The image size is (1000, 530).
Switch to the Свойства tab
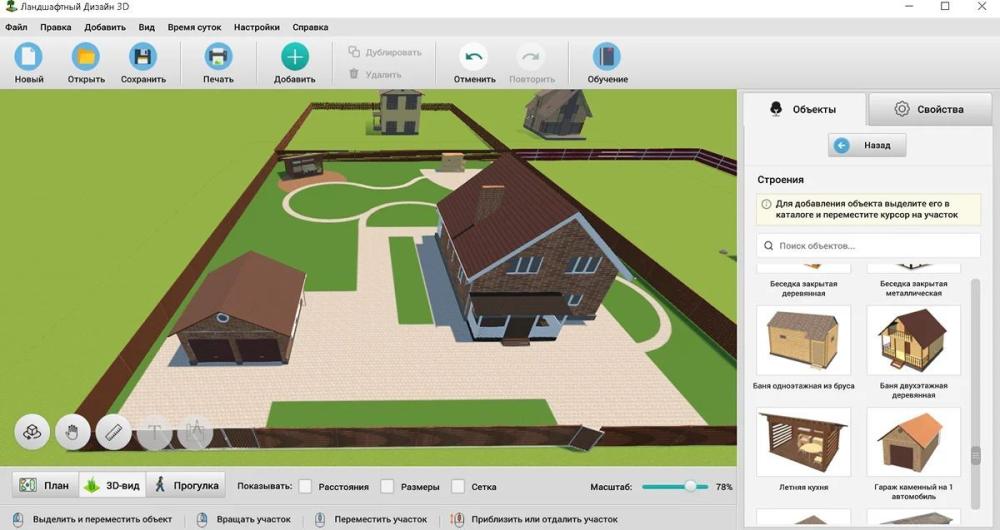coord(929,109)
